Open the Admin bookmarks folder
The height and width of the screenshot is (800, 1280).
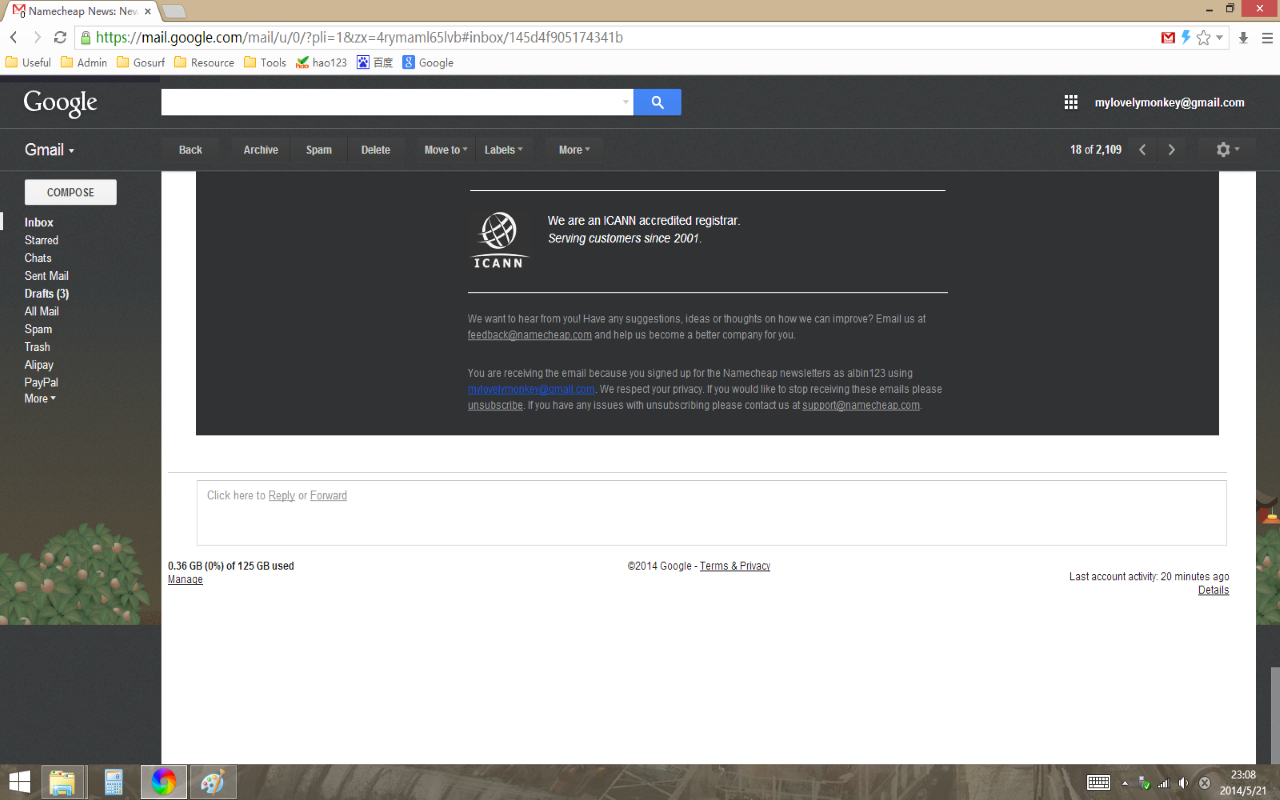pyautogui.click(x=83, y=62)
